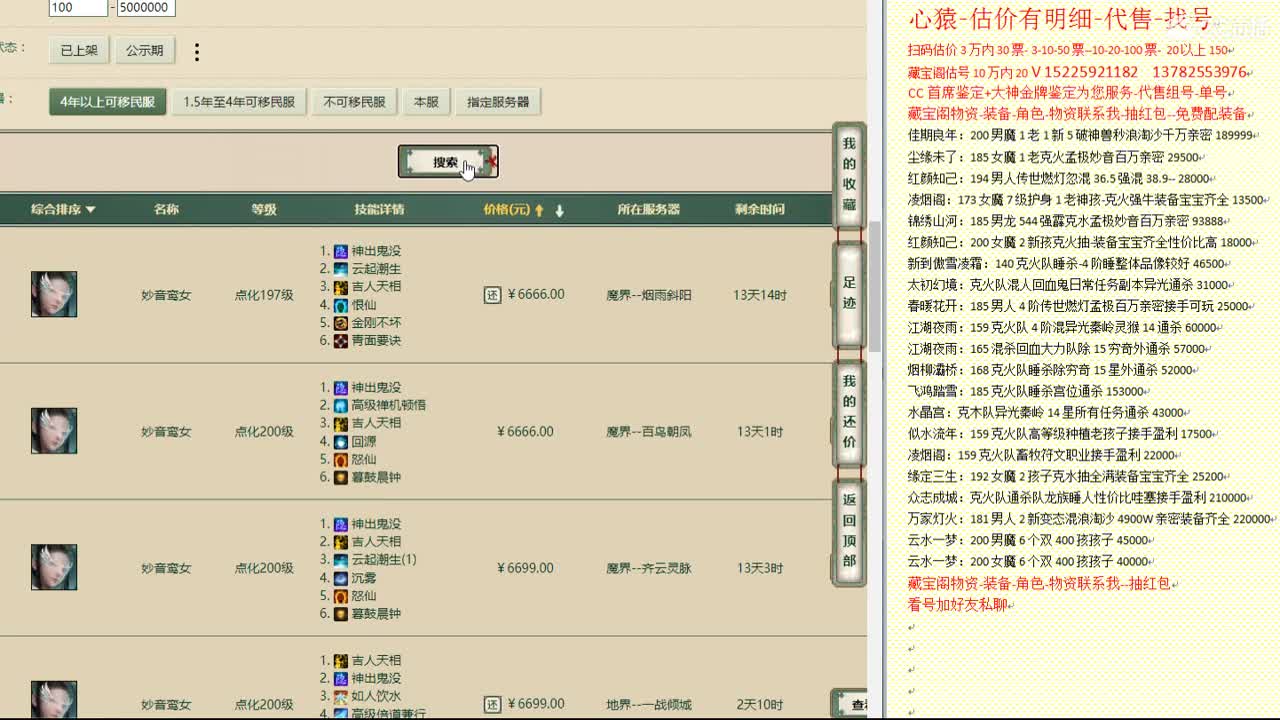1280x720 pixels.
Task: Toggle the 本服 server filter
Action: (426, 102)
